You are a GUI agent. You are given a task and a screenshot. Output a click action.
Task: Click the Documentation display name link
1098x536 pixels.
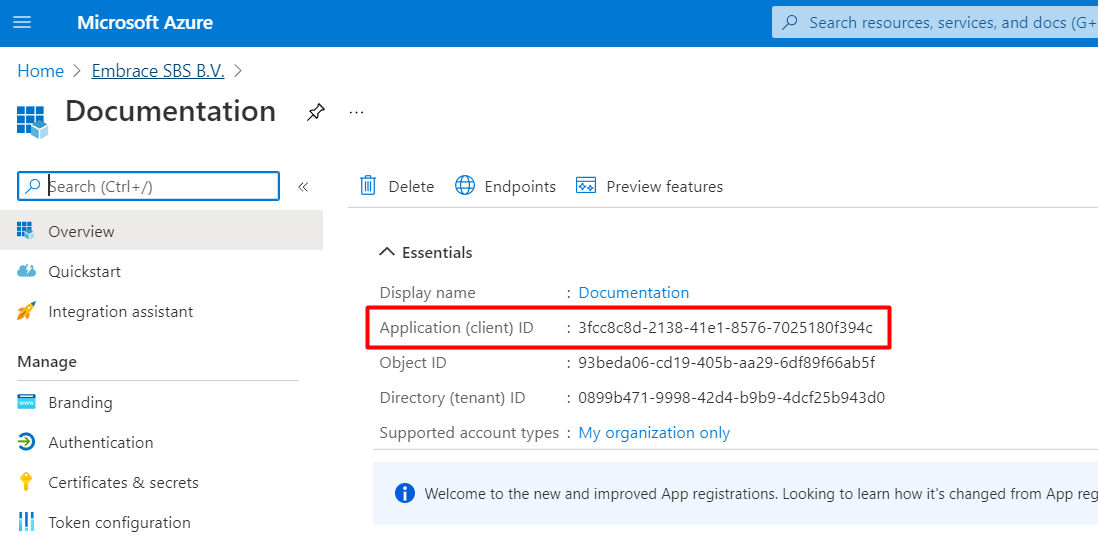click(634, 292)
